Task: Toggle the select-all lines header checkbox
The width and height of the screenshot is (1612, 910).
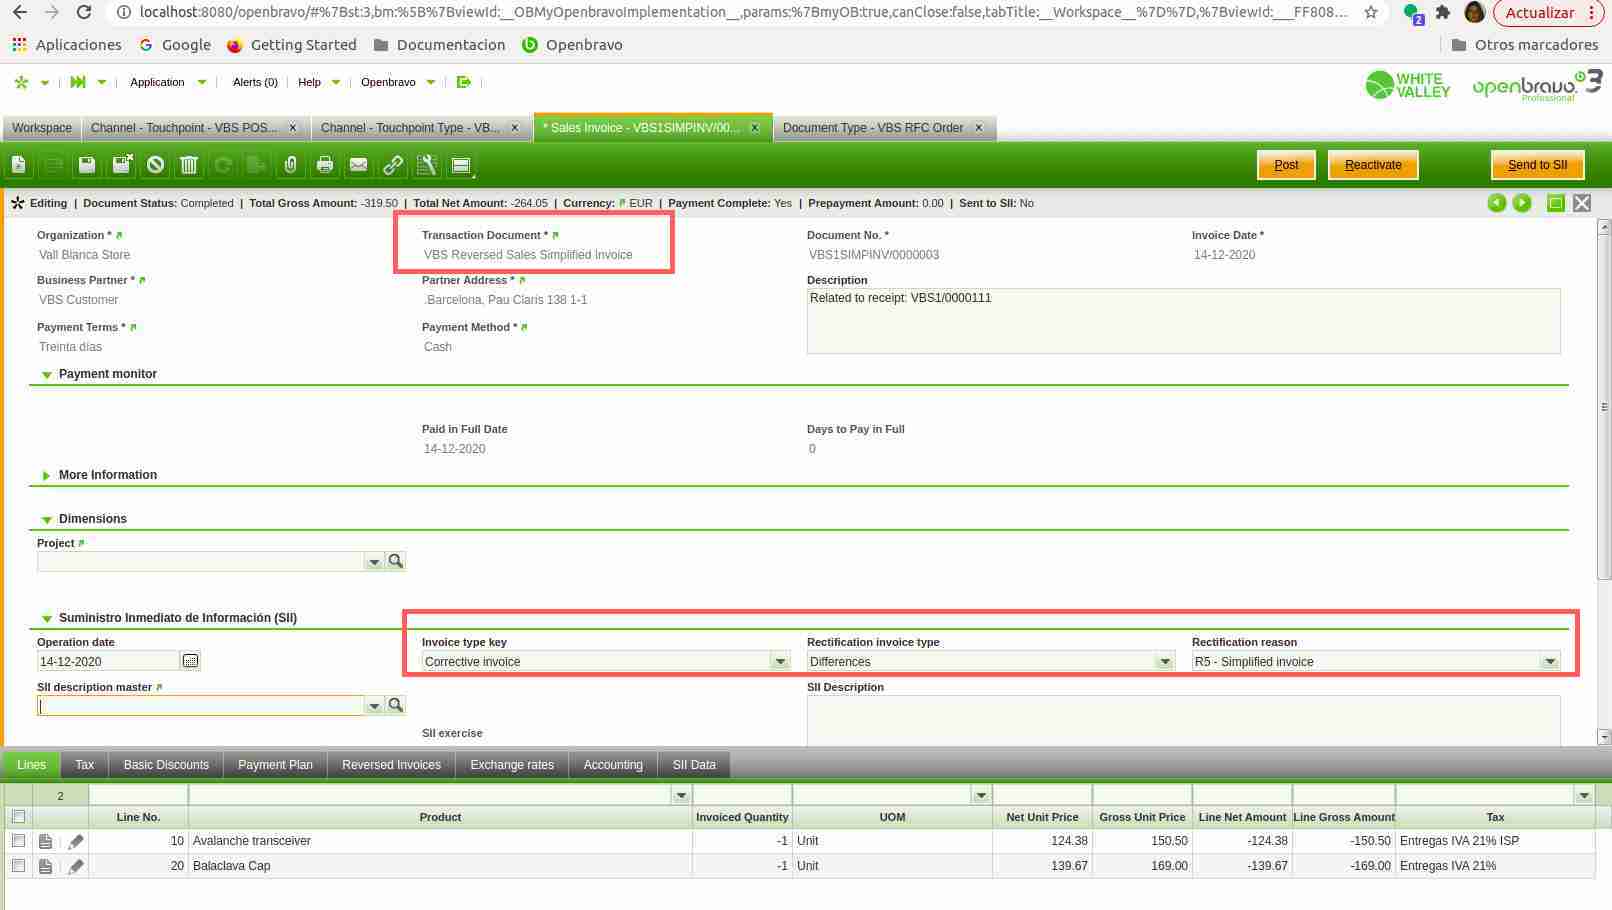Action: coord(18,817)
